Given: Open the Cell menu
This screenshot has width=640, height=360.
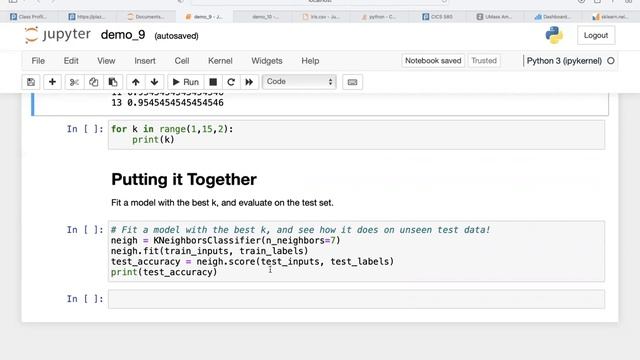Looking at the screenshot, I should click(x=182, y=61).
